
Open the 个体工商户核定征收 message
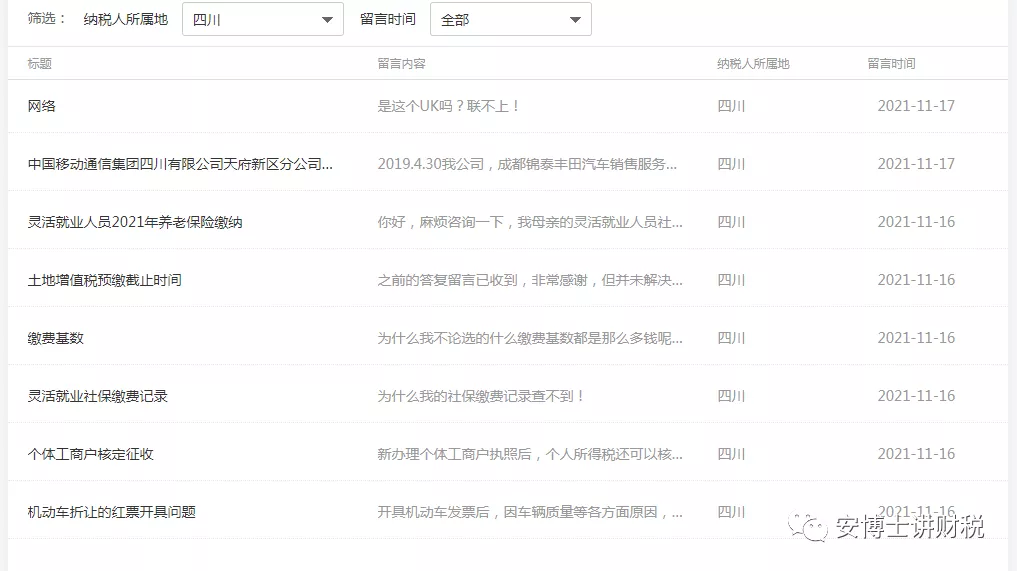(x=90, y=454)
